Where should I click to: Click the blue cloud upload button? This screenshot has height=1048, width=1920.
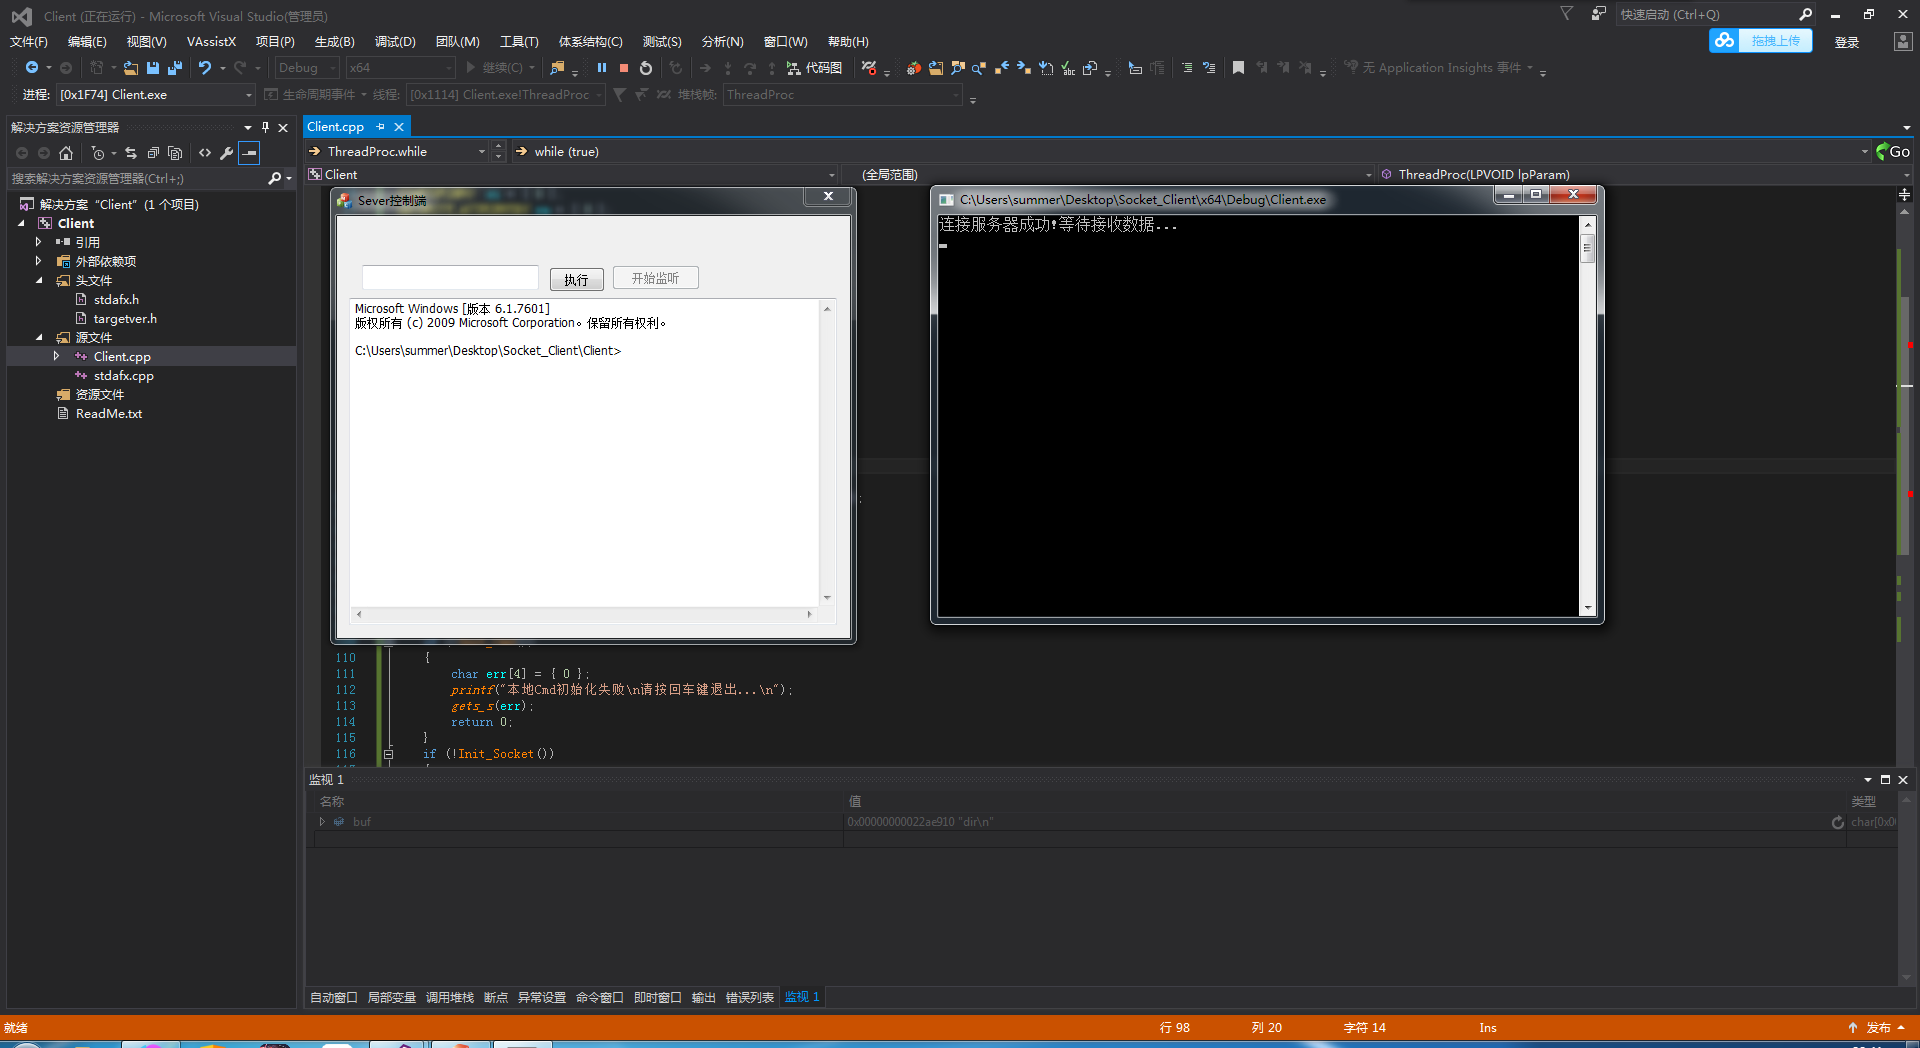(1760, 41)
